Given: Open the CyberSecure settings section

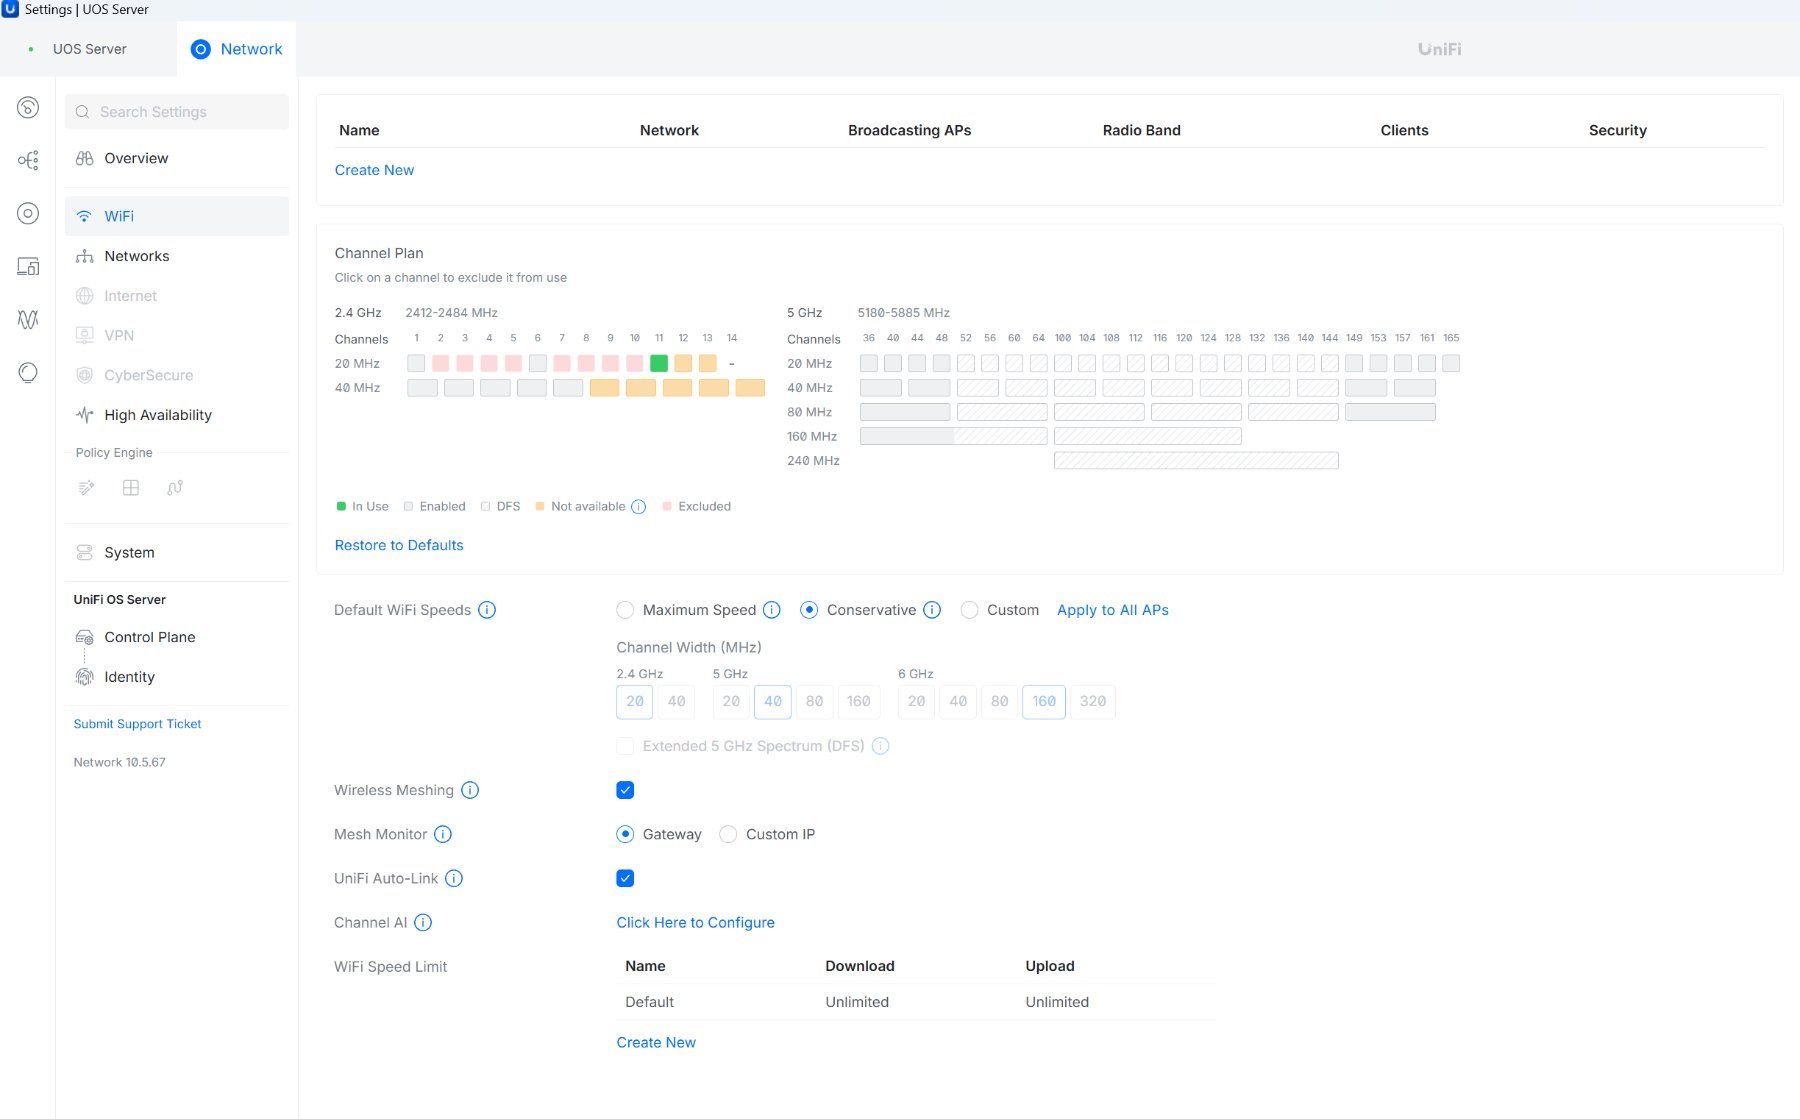Looking at the screenshot, I should [x=177, y=376].
